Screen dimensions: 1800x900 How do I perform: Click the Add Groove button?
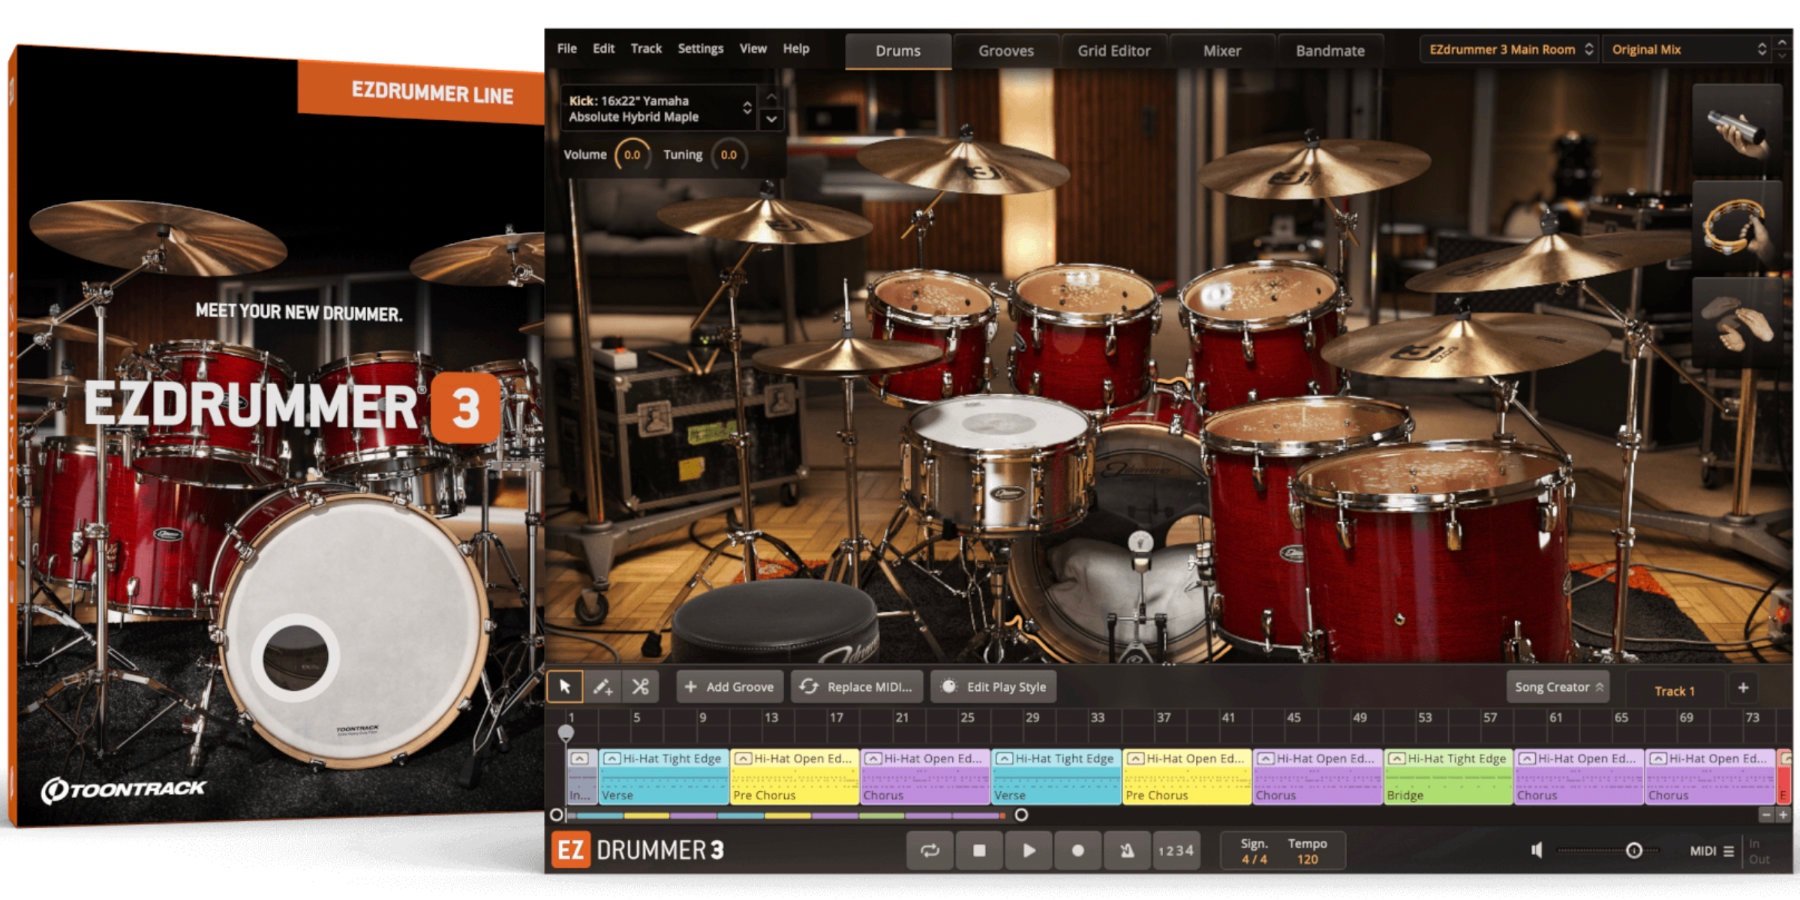click(730, 687)
